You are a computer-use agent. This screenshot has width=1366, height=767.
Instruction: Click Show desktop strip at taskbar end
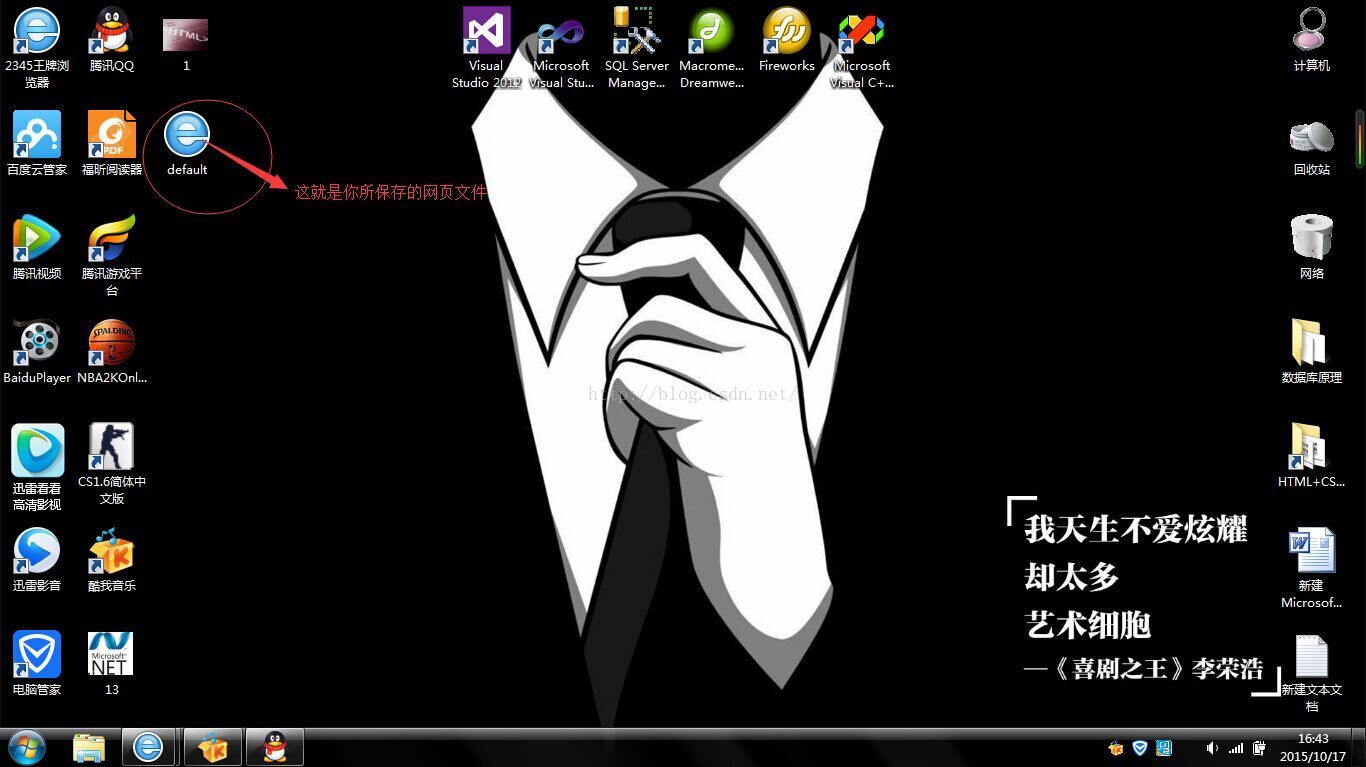pos(1358,747)
